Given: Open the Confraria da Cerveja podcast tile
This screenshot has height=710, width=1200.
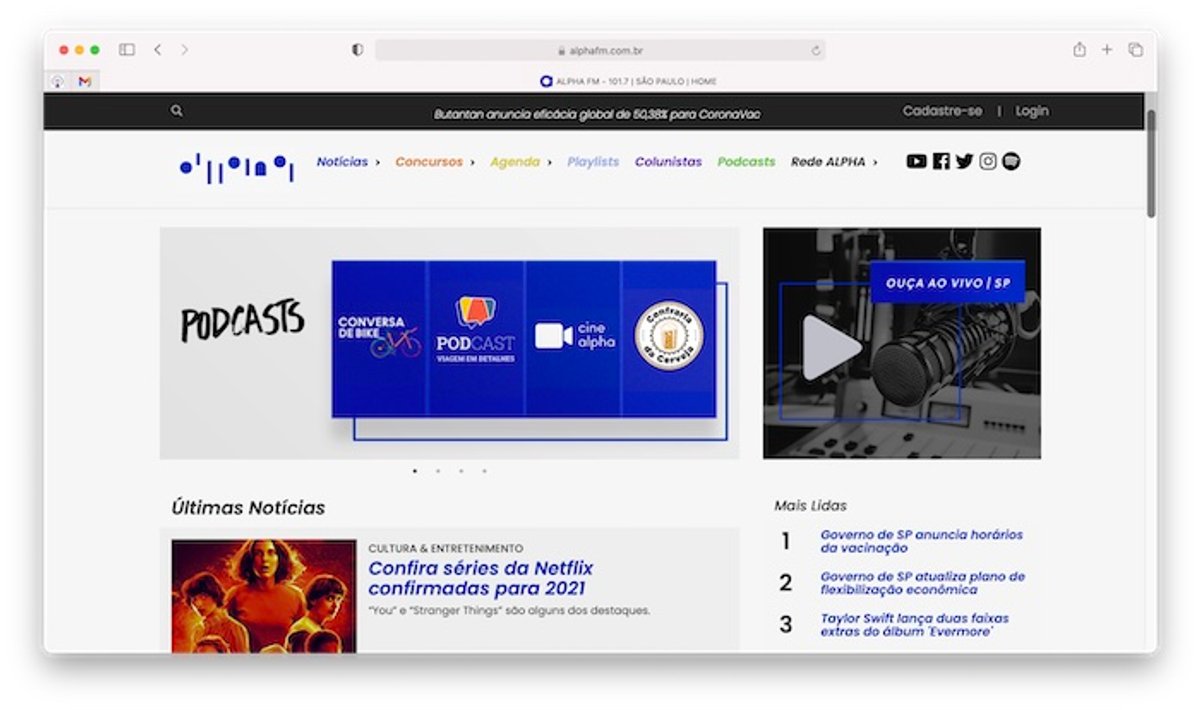Looking at the screenshot, I should coord(669,338).
